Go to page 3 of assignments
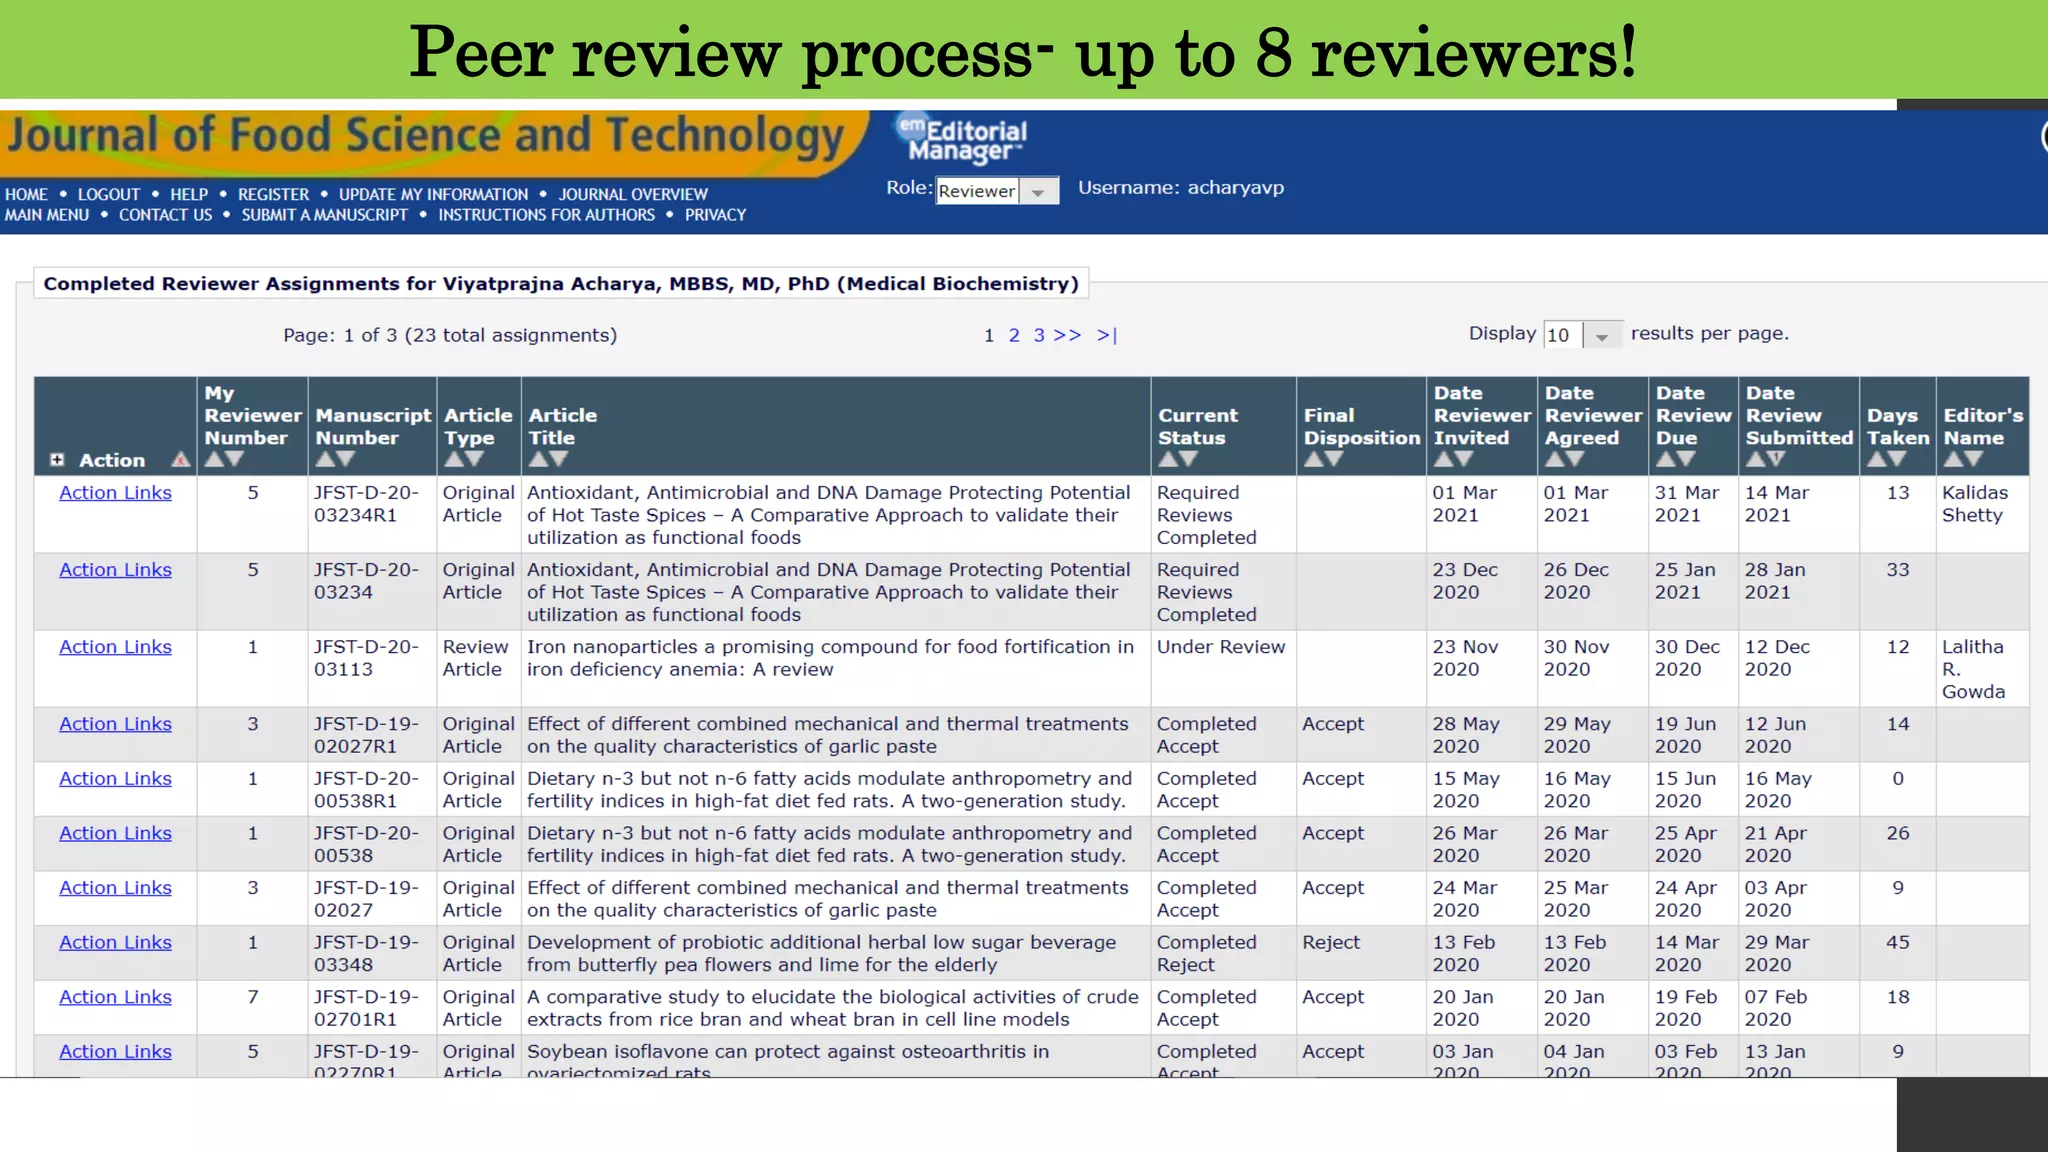Viewport: 2048px width, 1152px height. (1039, 335)
